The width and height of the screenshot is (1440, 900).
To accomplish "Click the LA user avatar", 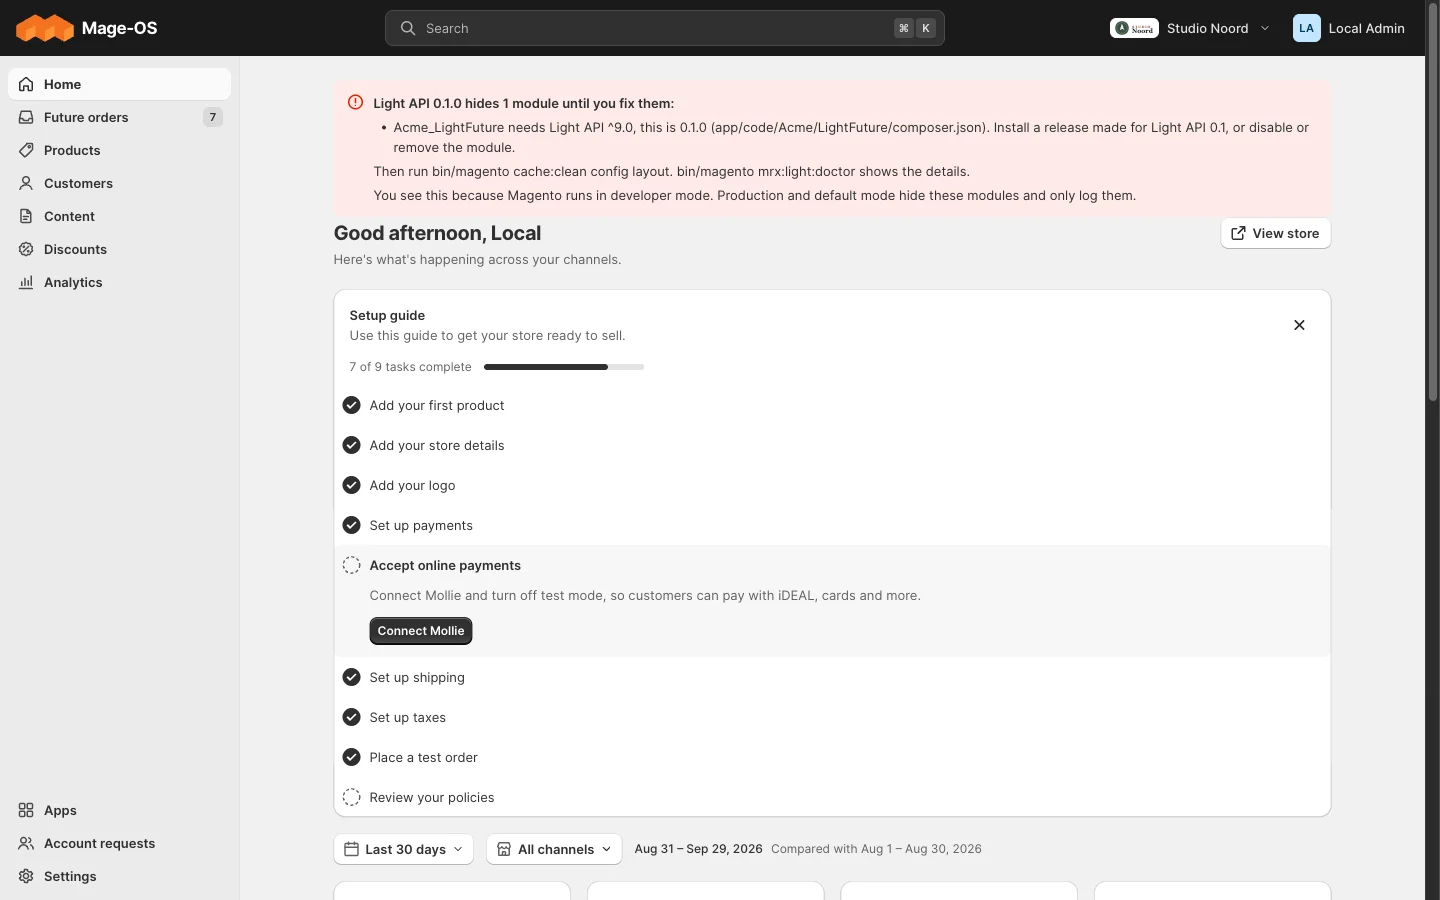I will point(1306,28).
